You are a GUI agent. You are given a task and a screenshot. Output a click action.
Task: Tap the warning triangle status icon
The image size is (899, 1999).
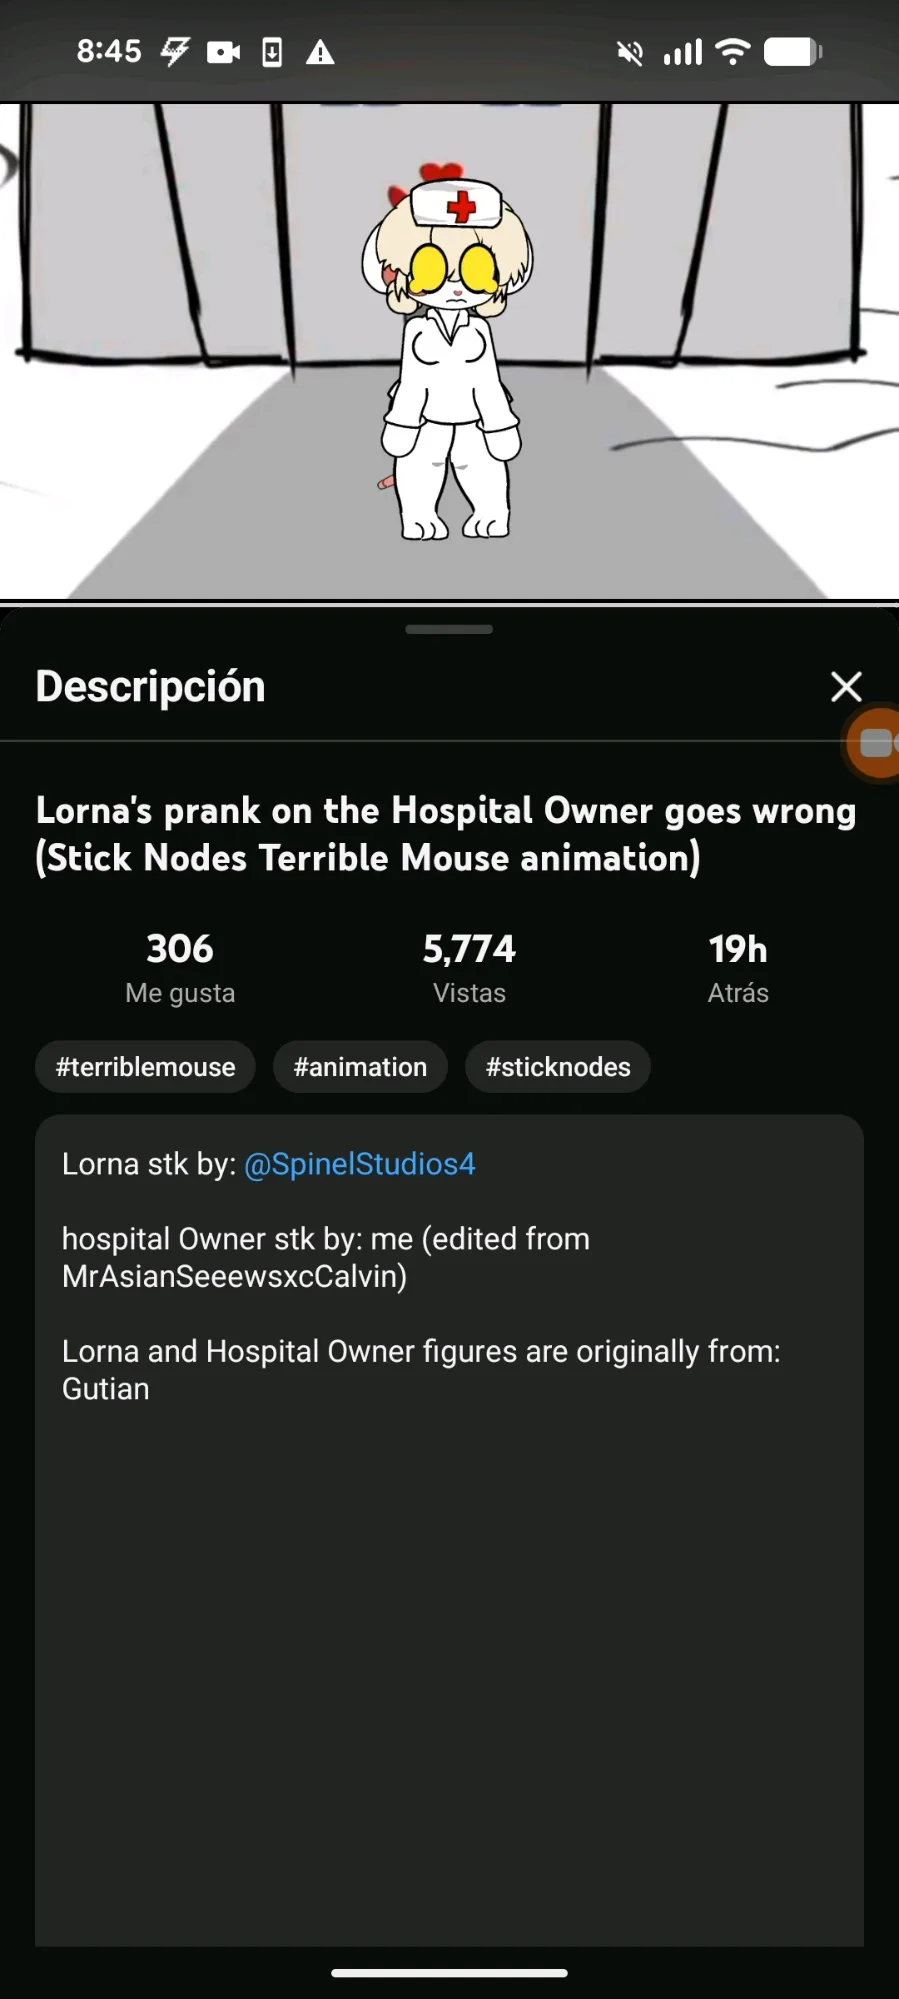[x=320, y=52]
